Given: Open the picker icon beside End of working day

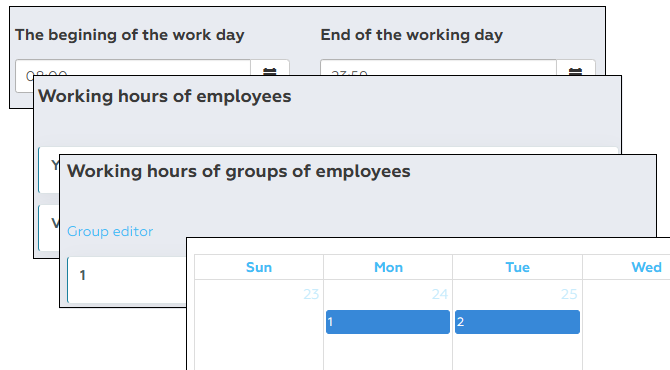Looking at the screenshot, I should coord(576,68).
